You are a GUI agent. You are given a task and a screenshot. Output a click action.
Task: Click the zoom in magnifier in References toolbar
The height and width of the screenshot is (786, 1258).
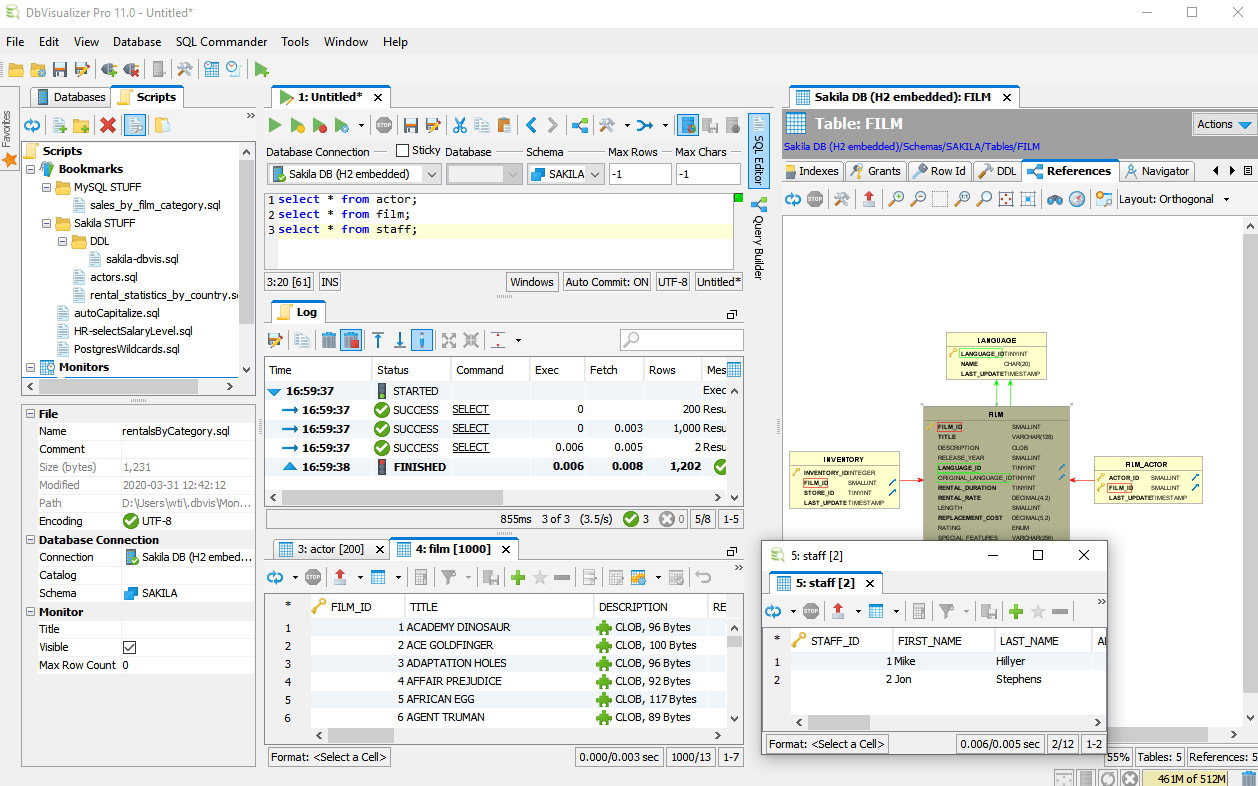click(896, 199)
